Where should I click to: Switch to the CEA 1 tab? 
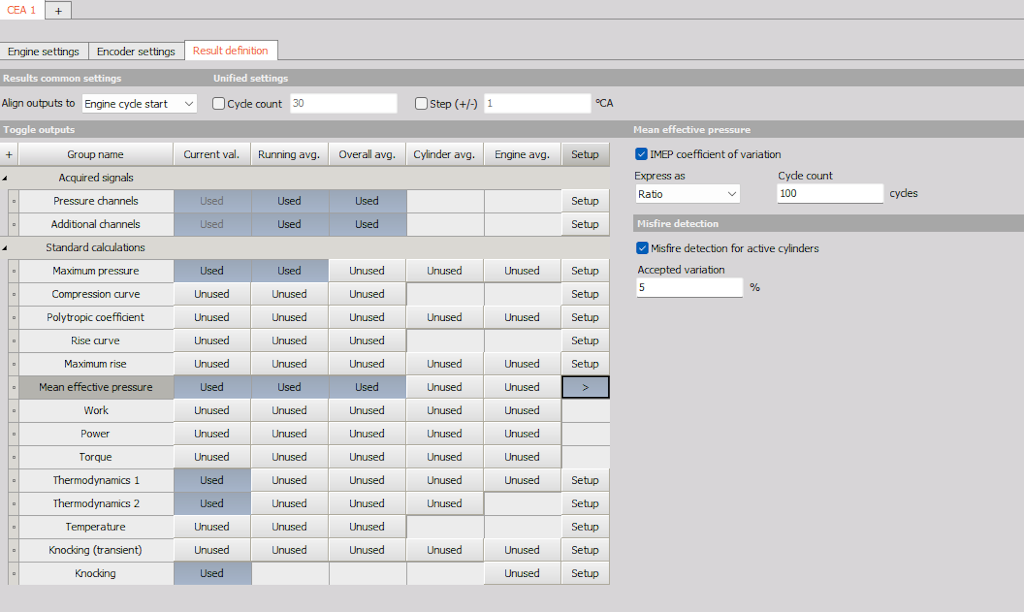(x=22, y=10)
